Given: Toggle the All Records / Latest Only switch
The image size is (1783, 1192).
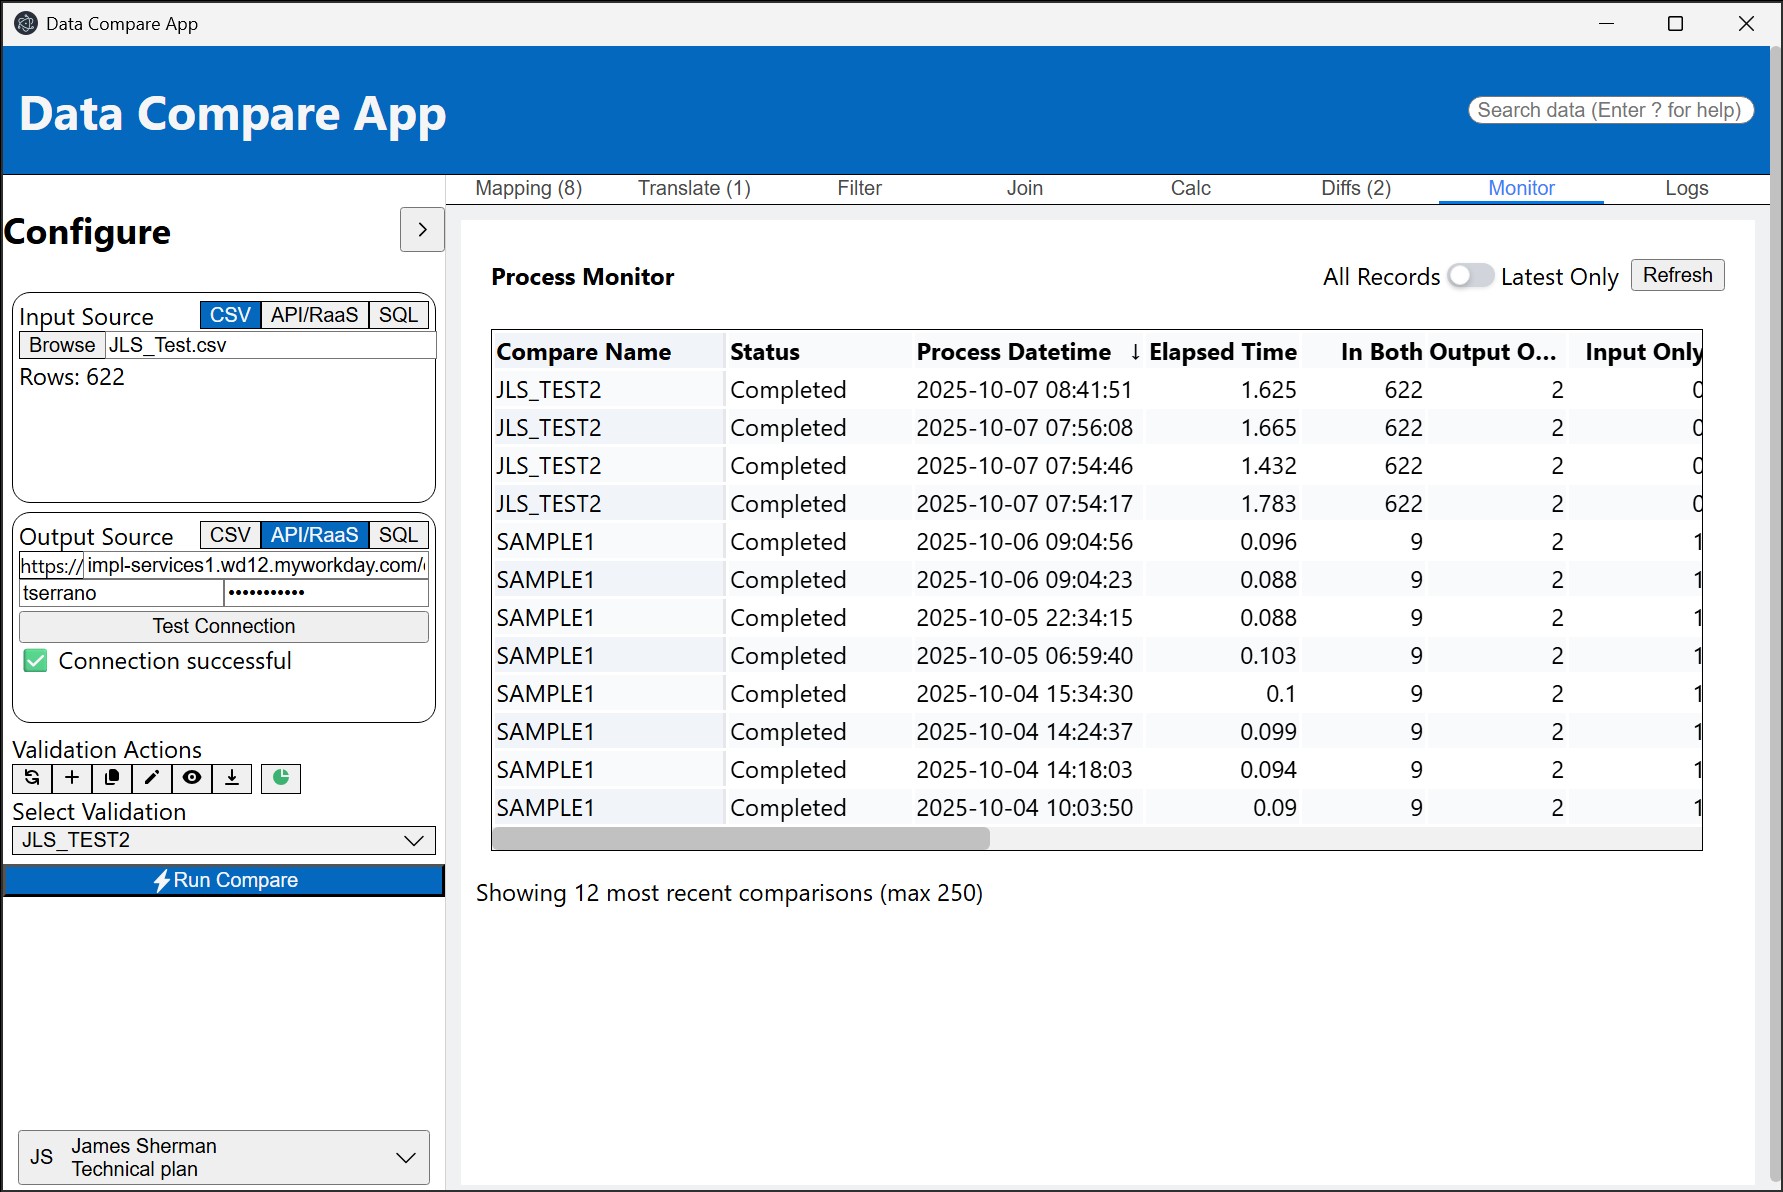Looking at the screenshot, I should 1470,276.
